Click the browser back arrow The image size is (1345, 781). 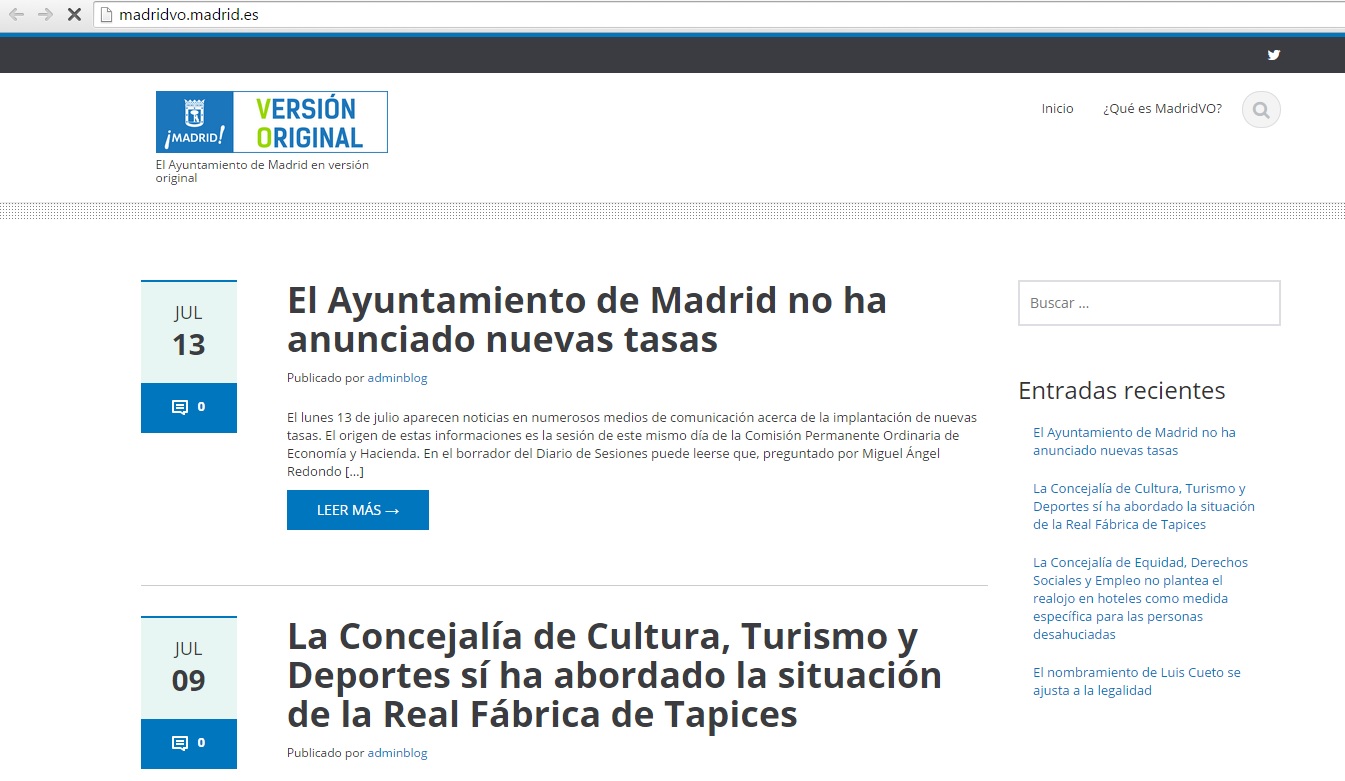[x=17, y=15]
